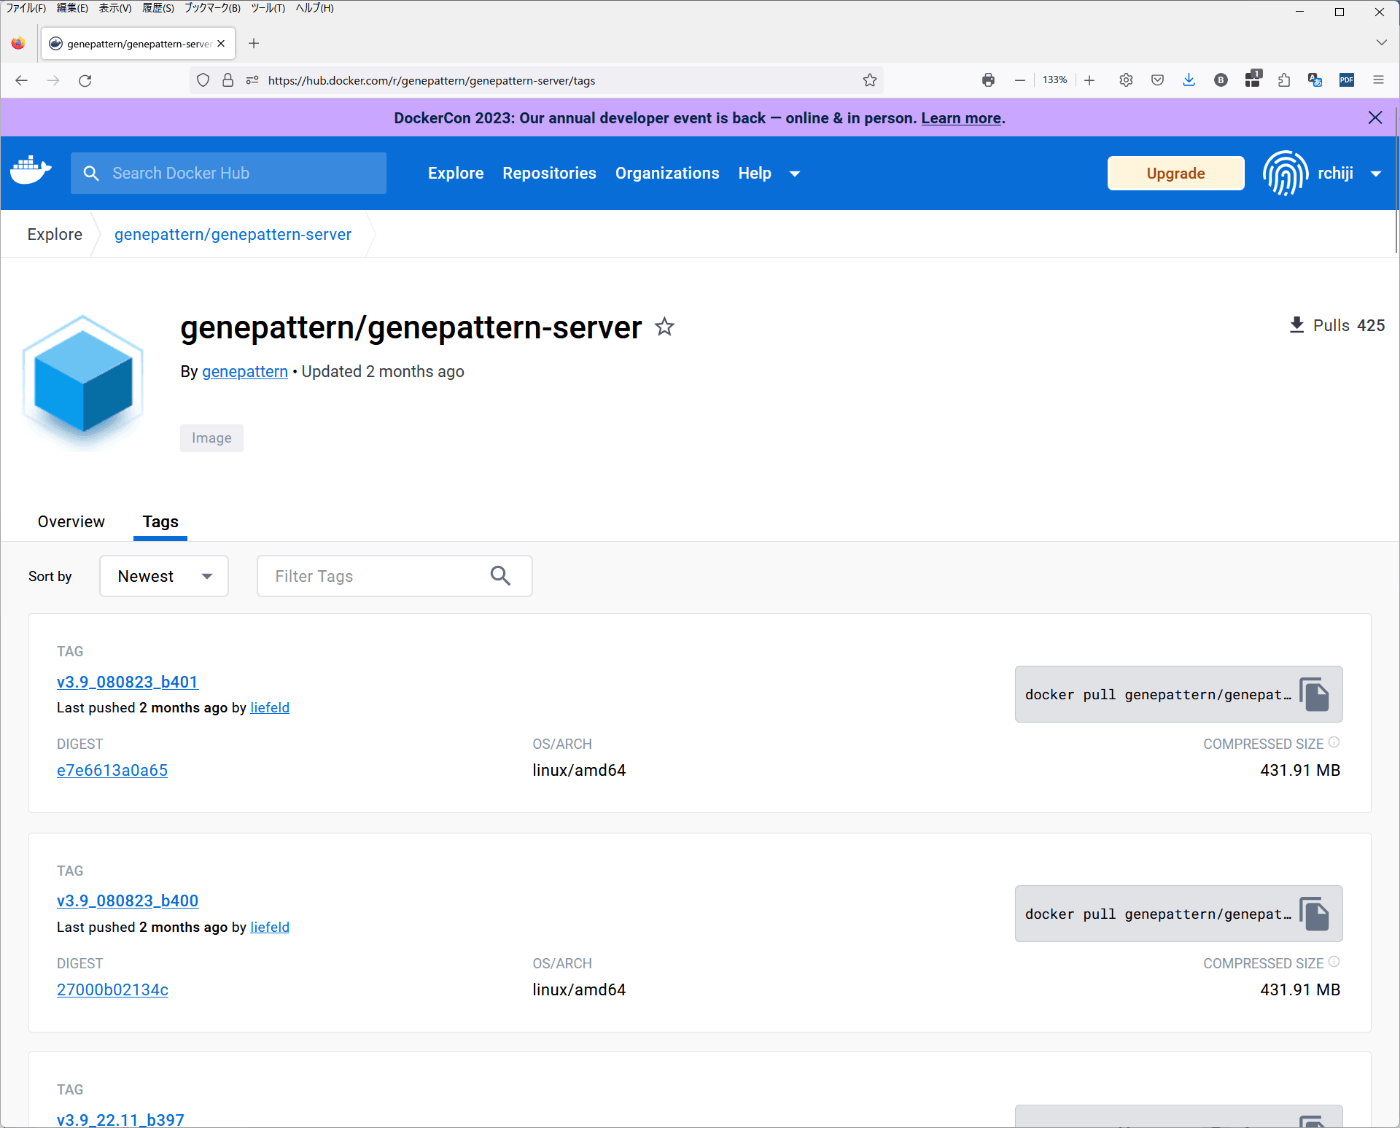Select the Tags tab
This screenshot has height=1128, width=1400.
(x=160, y=522)
